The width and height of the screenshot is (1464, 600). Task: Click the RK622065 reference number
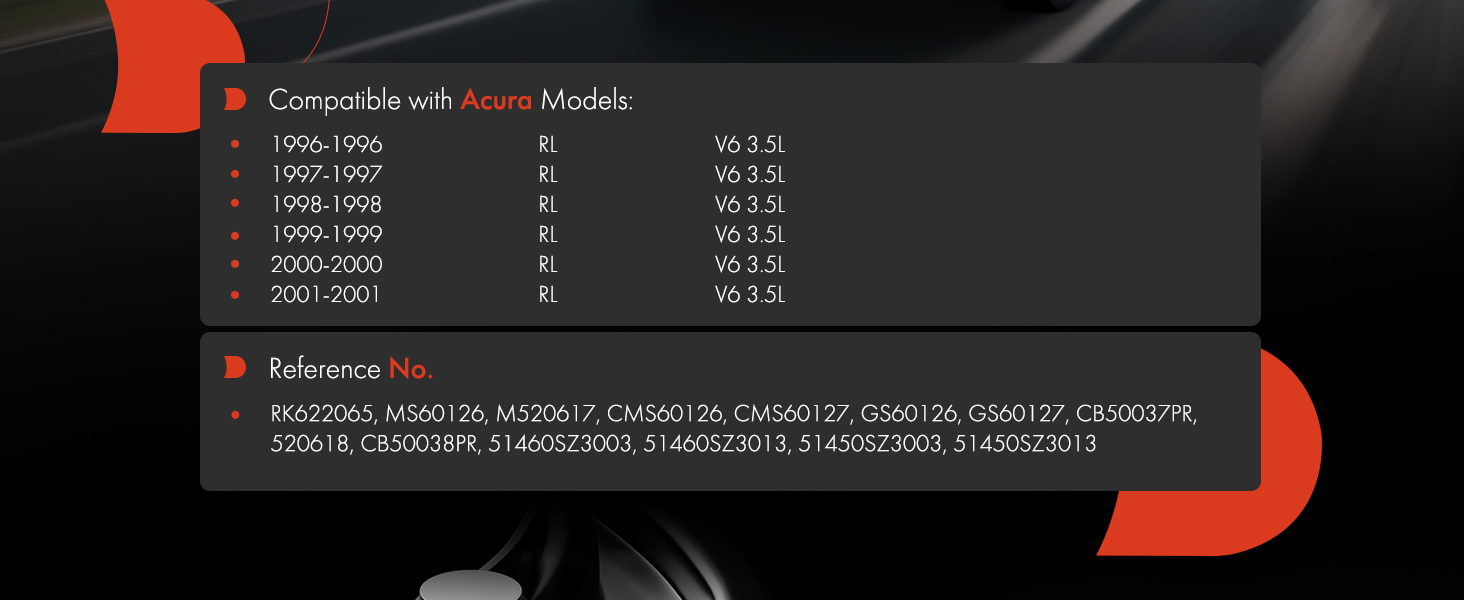coord(322,414)
